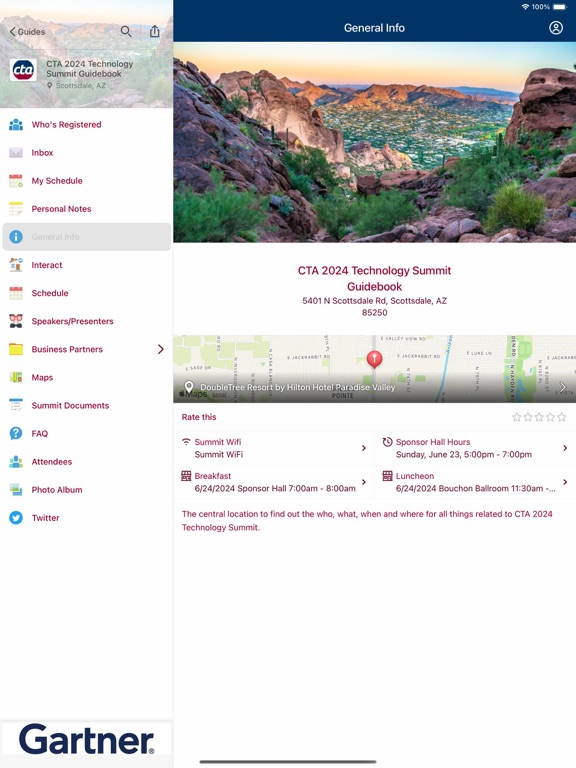The height and width of the screenshot is (768, 576).
Task: Click the Twitter bird icon
Action: (16, 518)
